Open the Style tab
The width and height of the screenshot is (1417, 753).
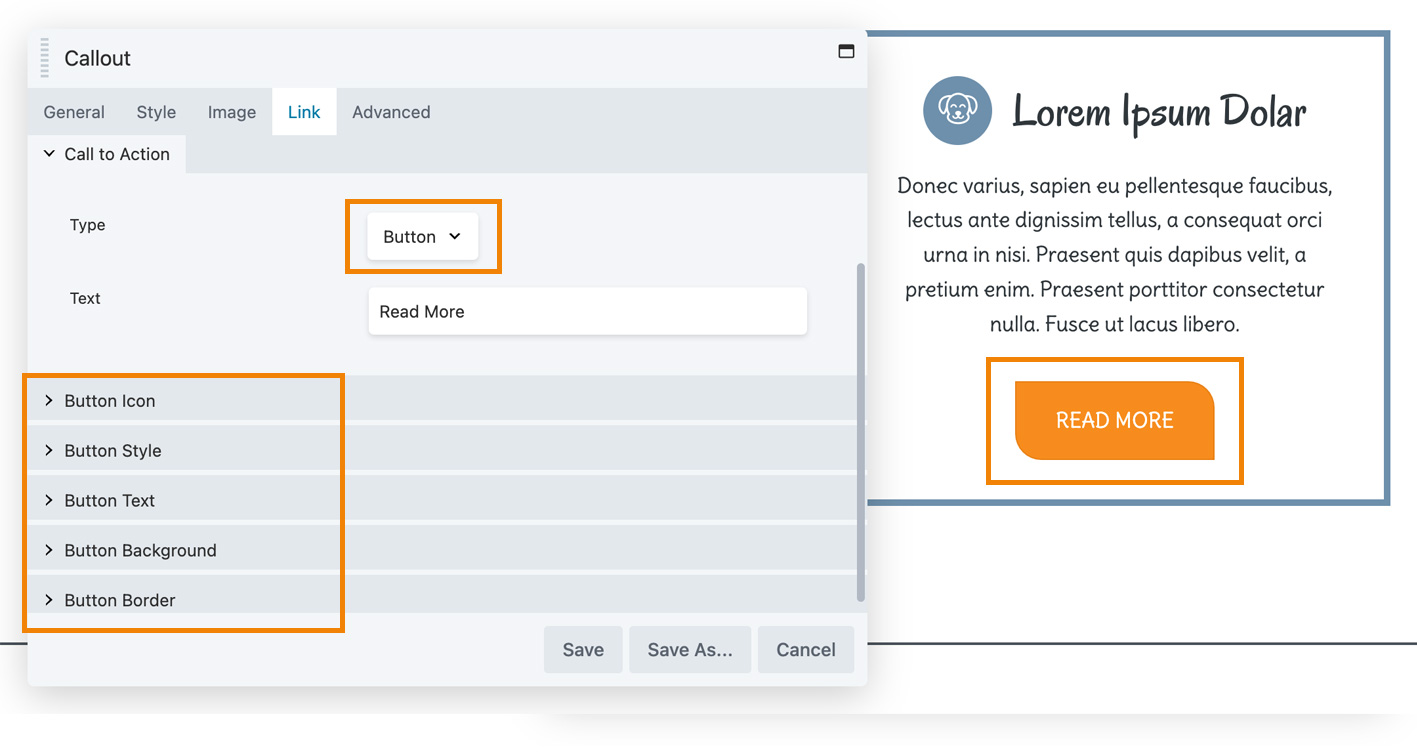156,112
